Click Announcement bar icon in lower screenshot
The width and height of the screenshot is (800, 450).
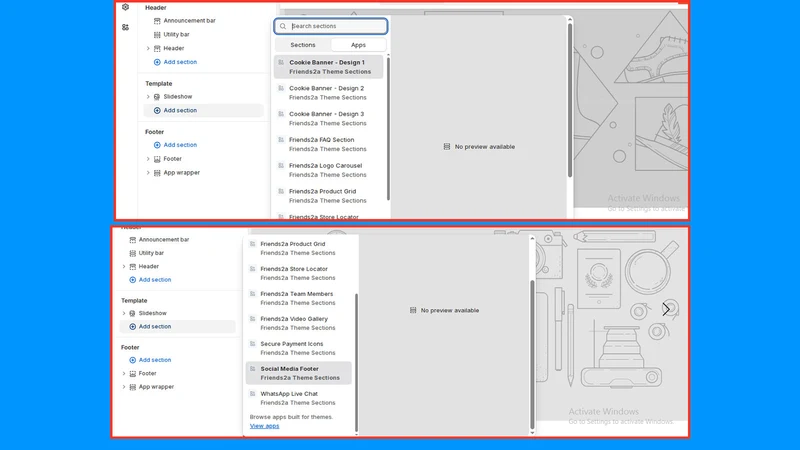click(133, 240)
